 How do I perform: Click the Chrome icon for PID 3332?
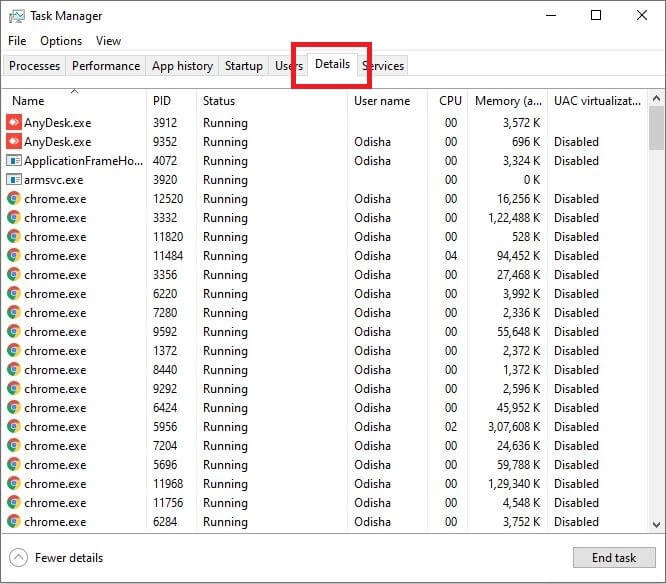14,217
